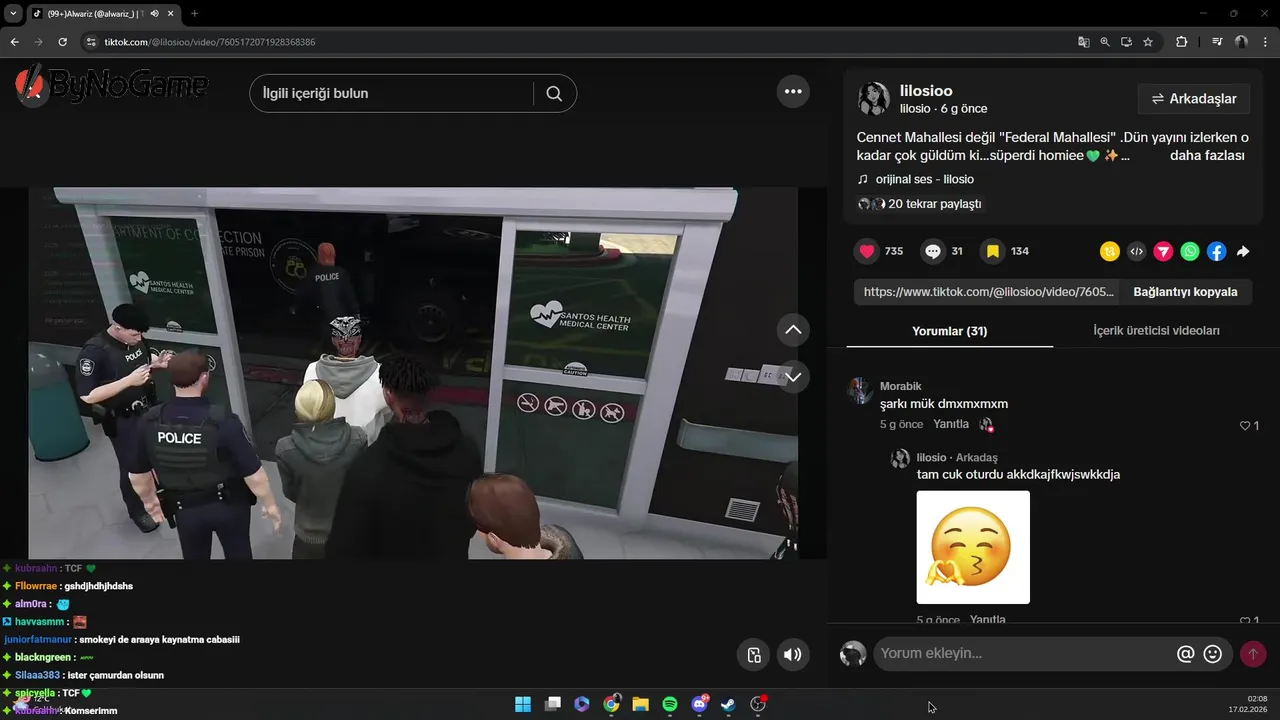View '20 tekrar paylaştı' reposts

[x=920, y=204]
